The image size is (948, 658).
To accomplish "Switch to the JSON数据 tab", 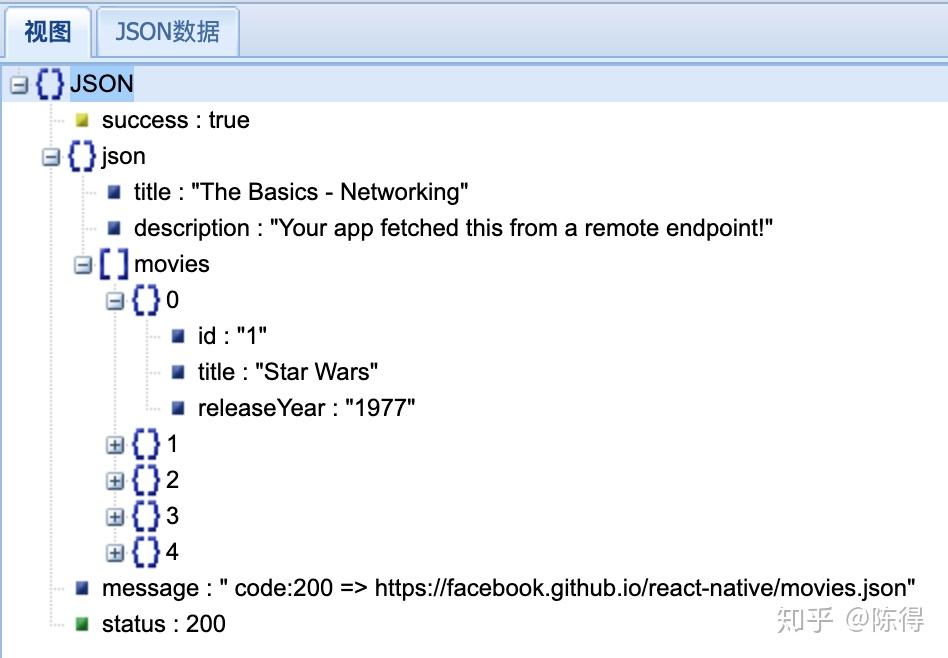I will coord(167,31).
